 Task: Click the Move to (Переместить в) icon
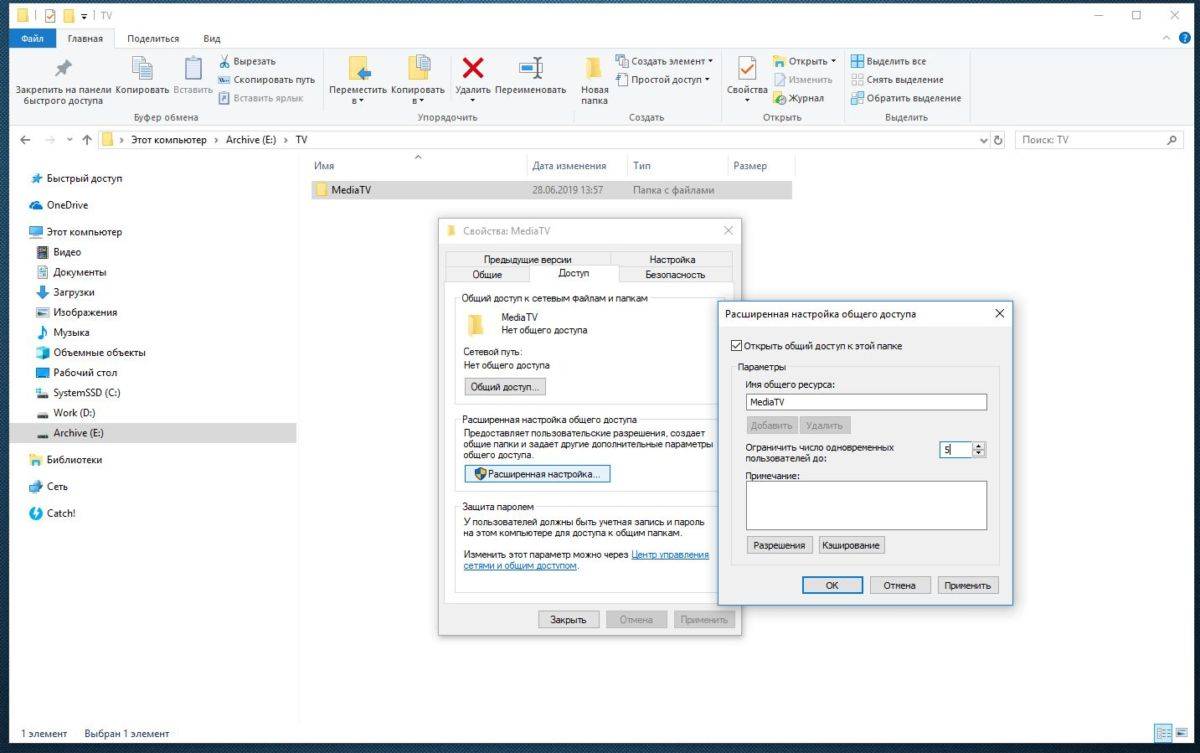358,69
